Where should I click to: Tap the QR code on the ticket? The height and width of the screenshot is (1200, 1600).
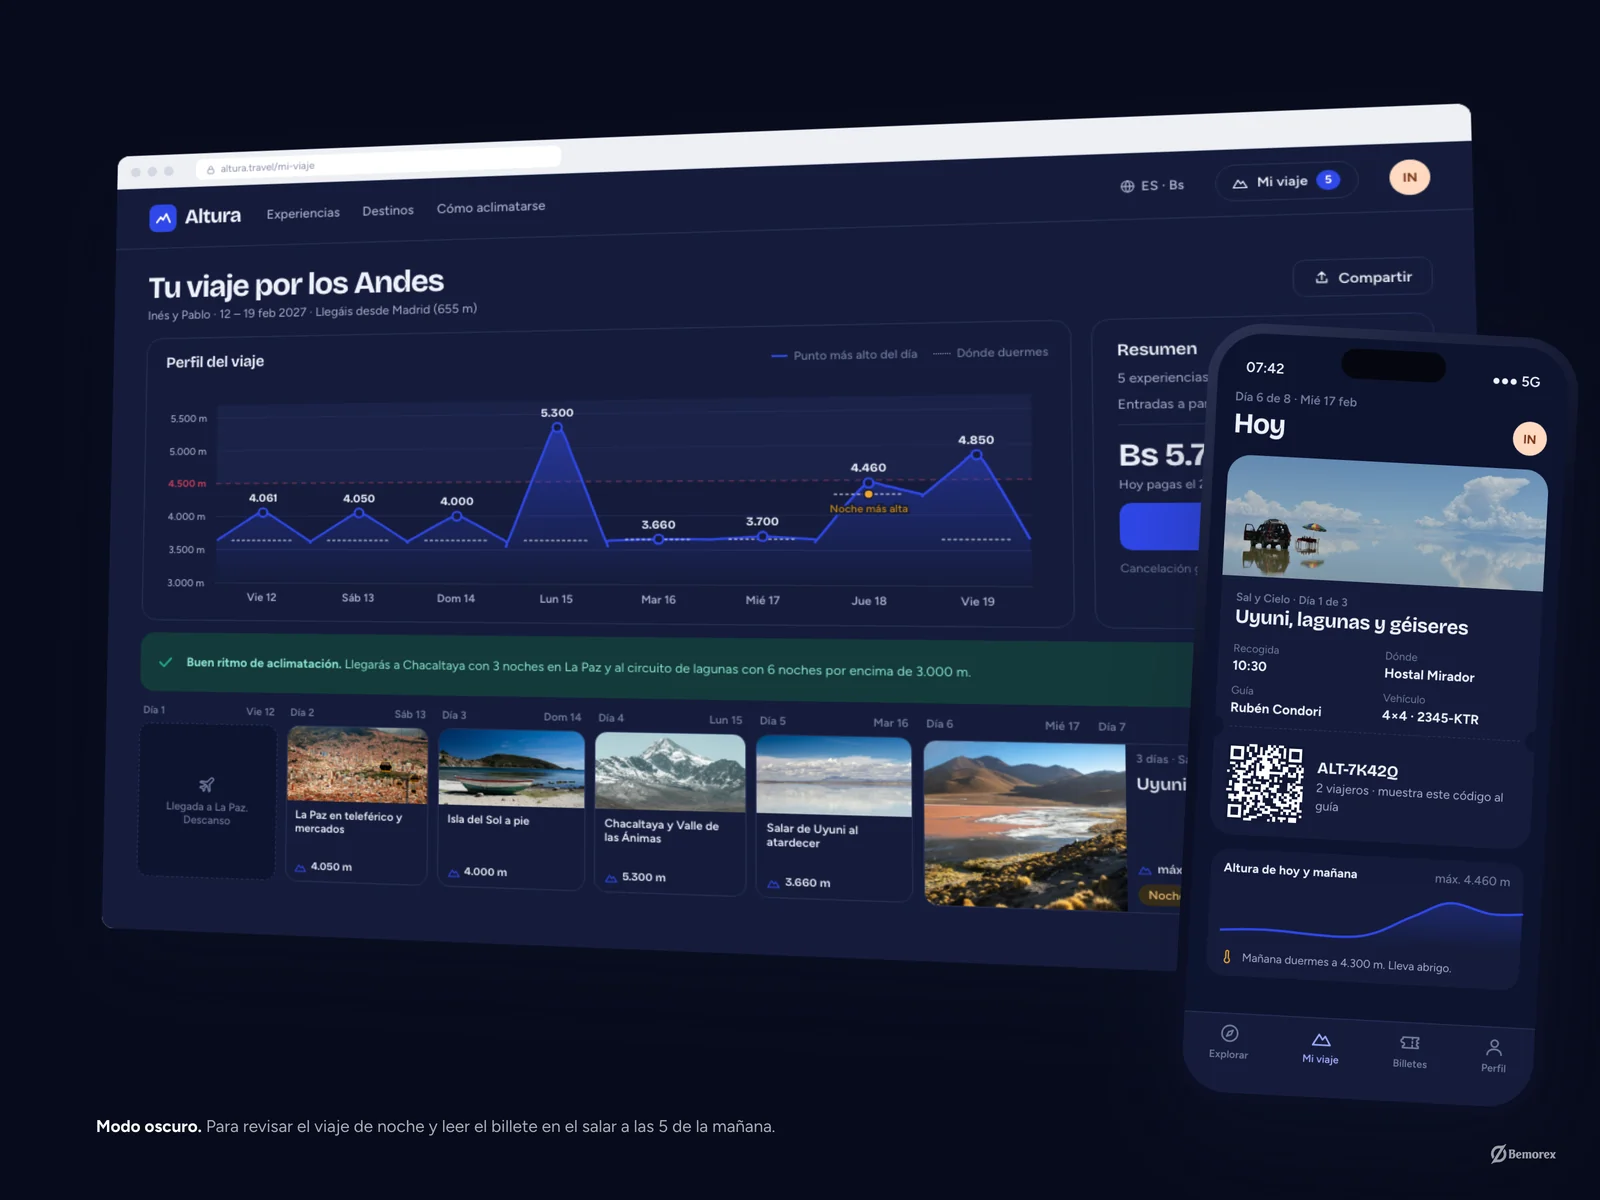click(x=1266, y=783)
